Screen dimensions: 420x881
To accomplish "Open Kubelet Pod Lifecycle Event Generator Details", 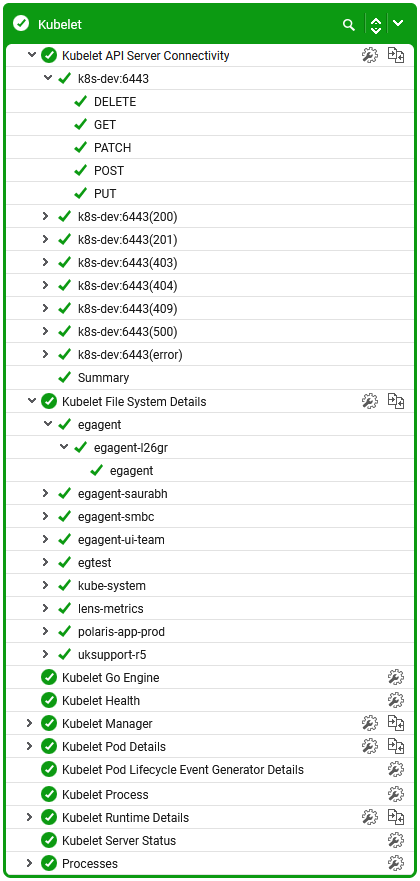I will [183, 770].
